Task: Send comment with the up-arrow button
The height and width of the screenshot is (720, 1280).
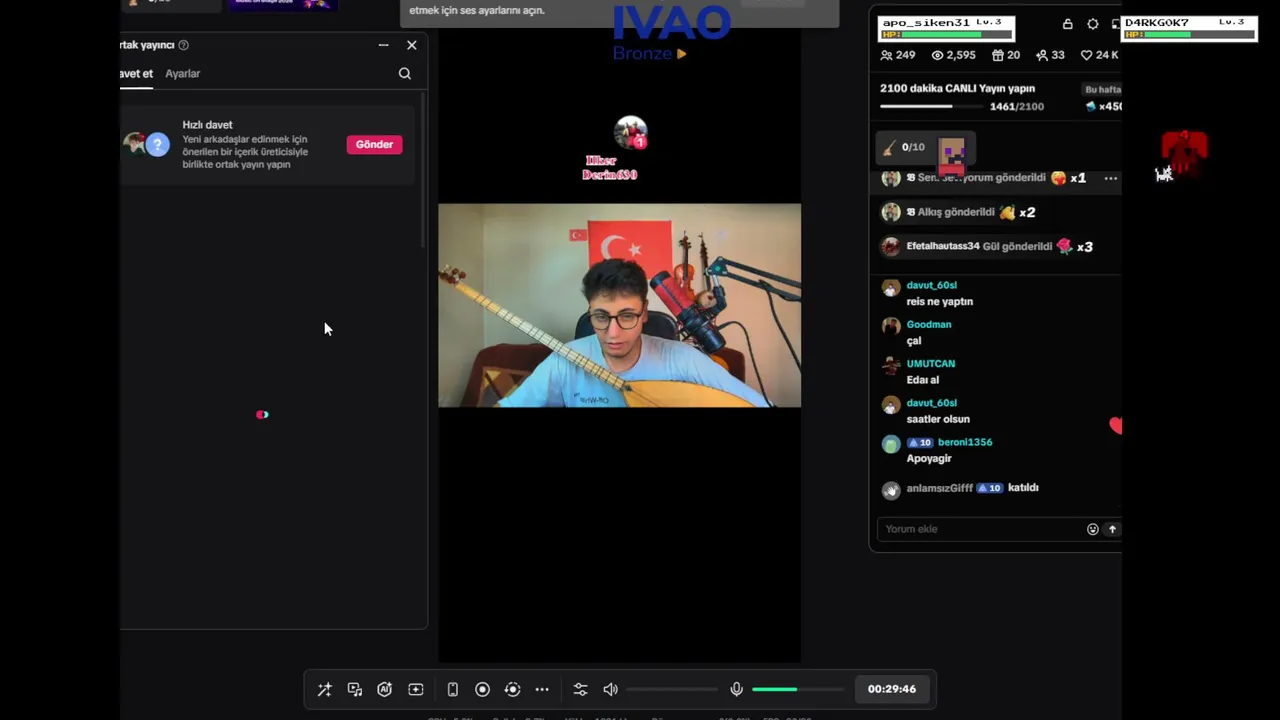Action: (1112, 529)
